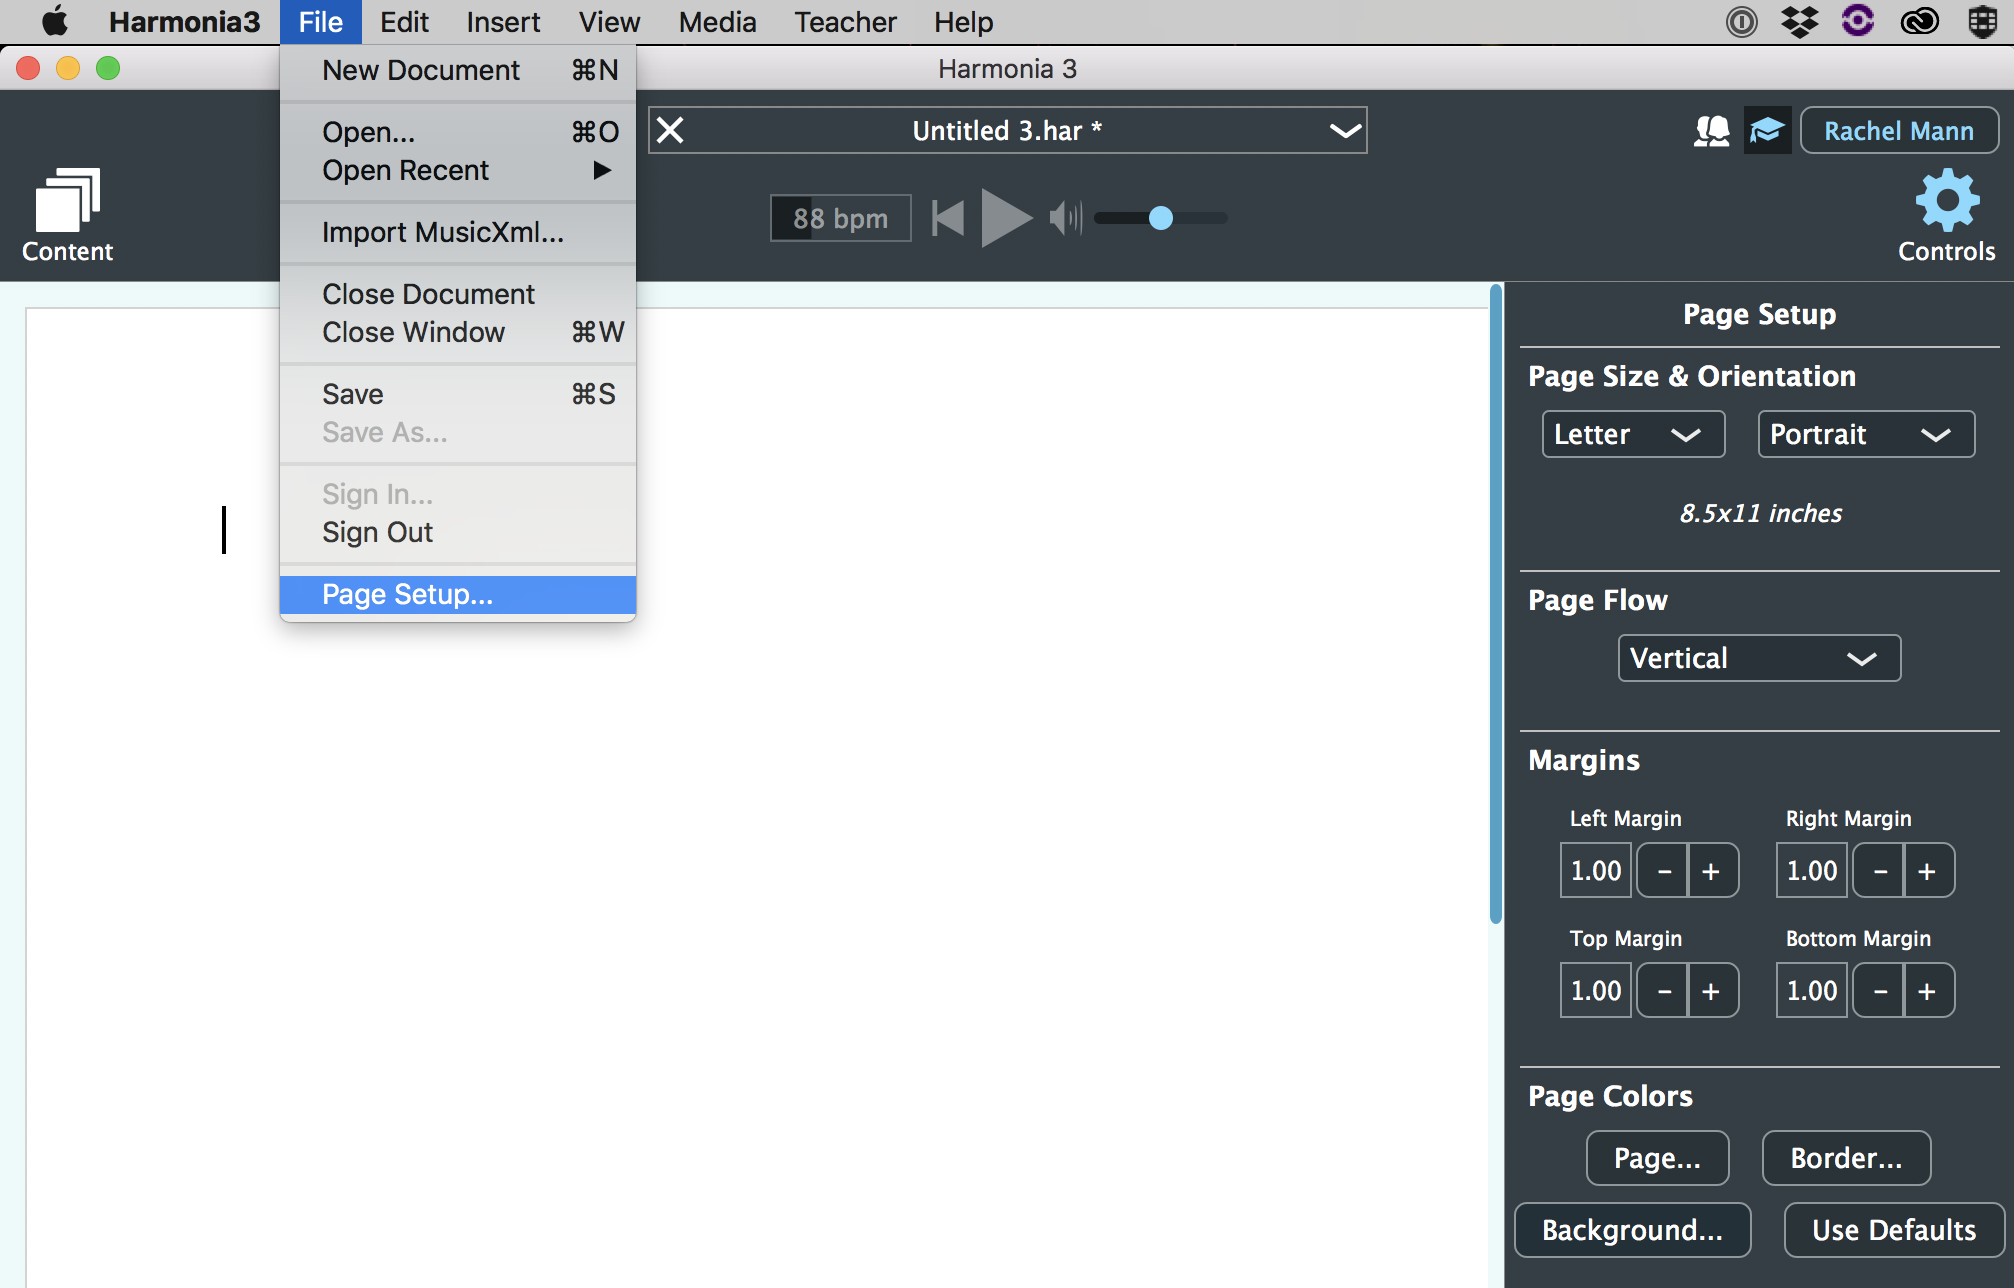
Task: Increase Right Margin with plus button
Action: 1928,871
